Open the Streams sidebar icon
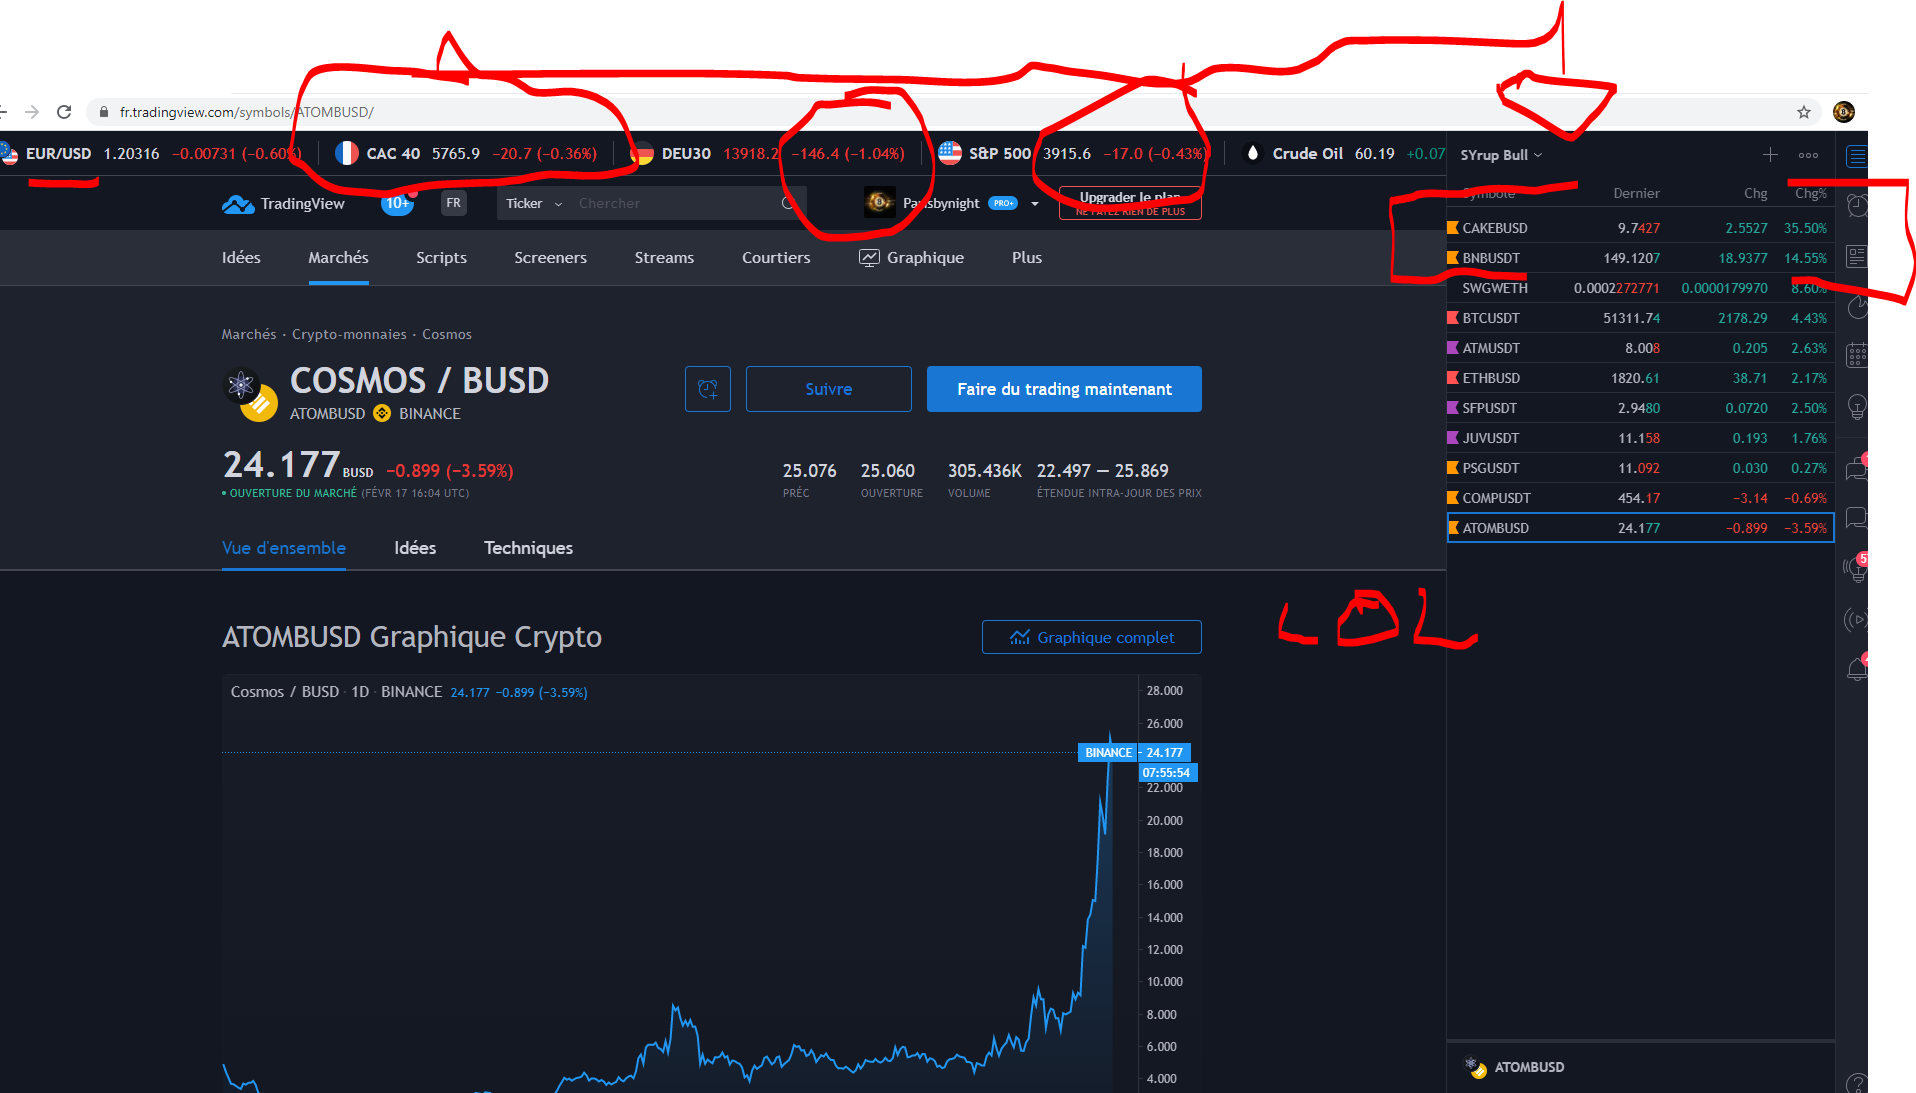 pos(1857,620)
